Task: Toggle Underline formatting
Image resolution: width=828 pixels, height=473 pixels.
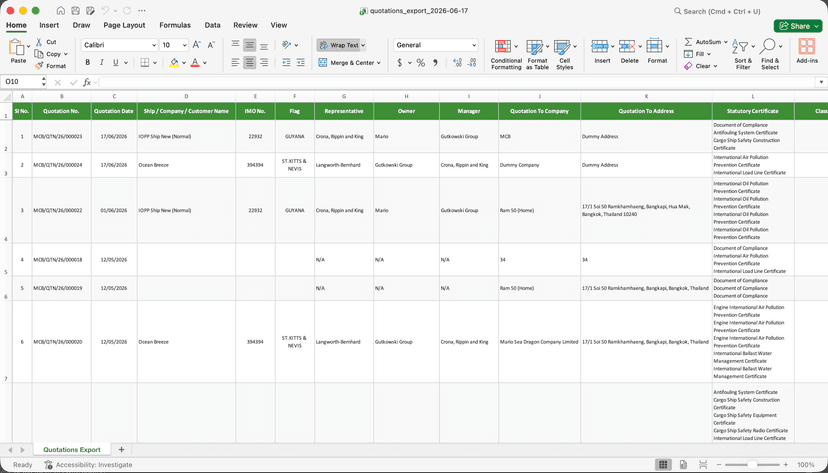Action: pos(116,63)
